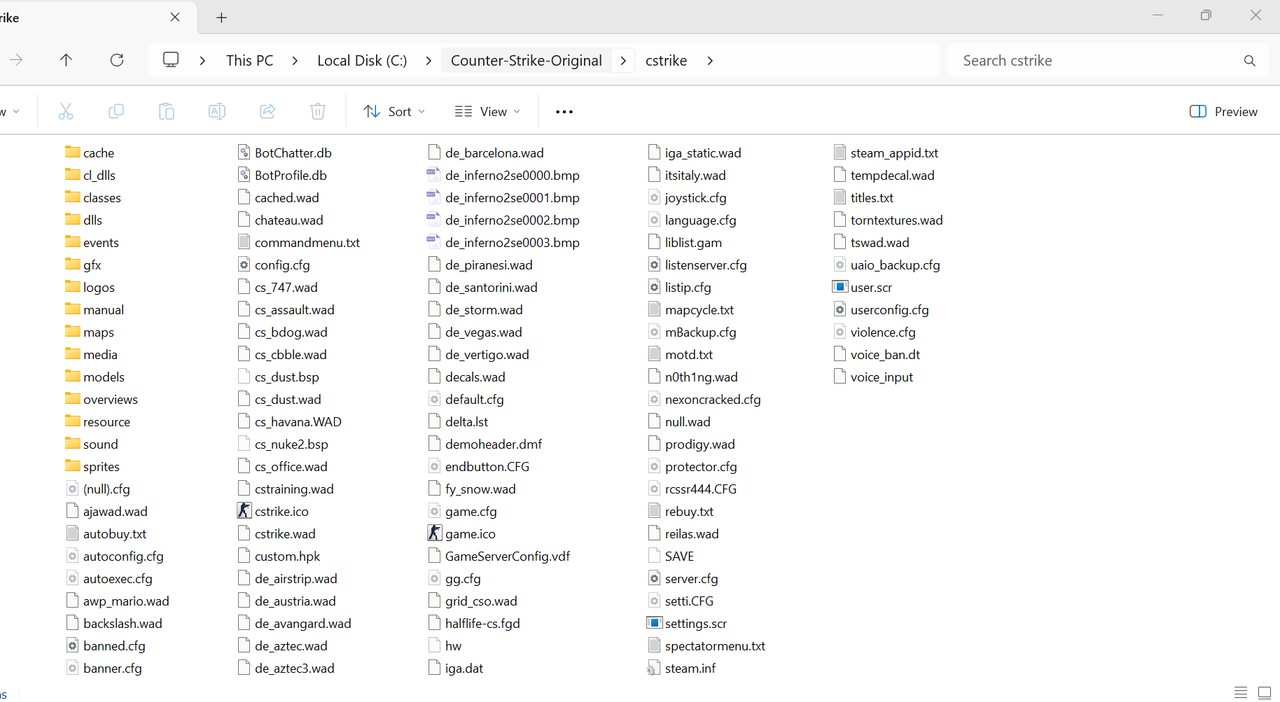The image size is (1280, 702).
Task: Select the cstrike.ico file icon
Action: [244, 511]
